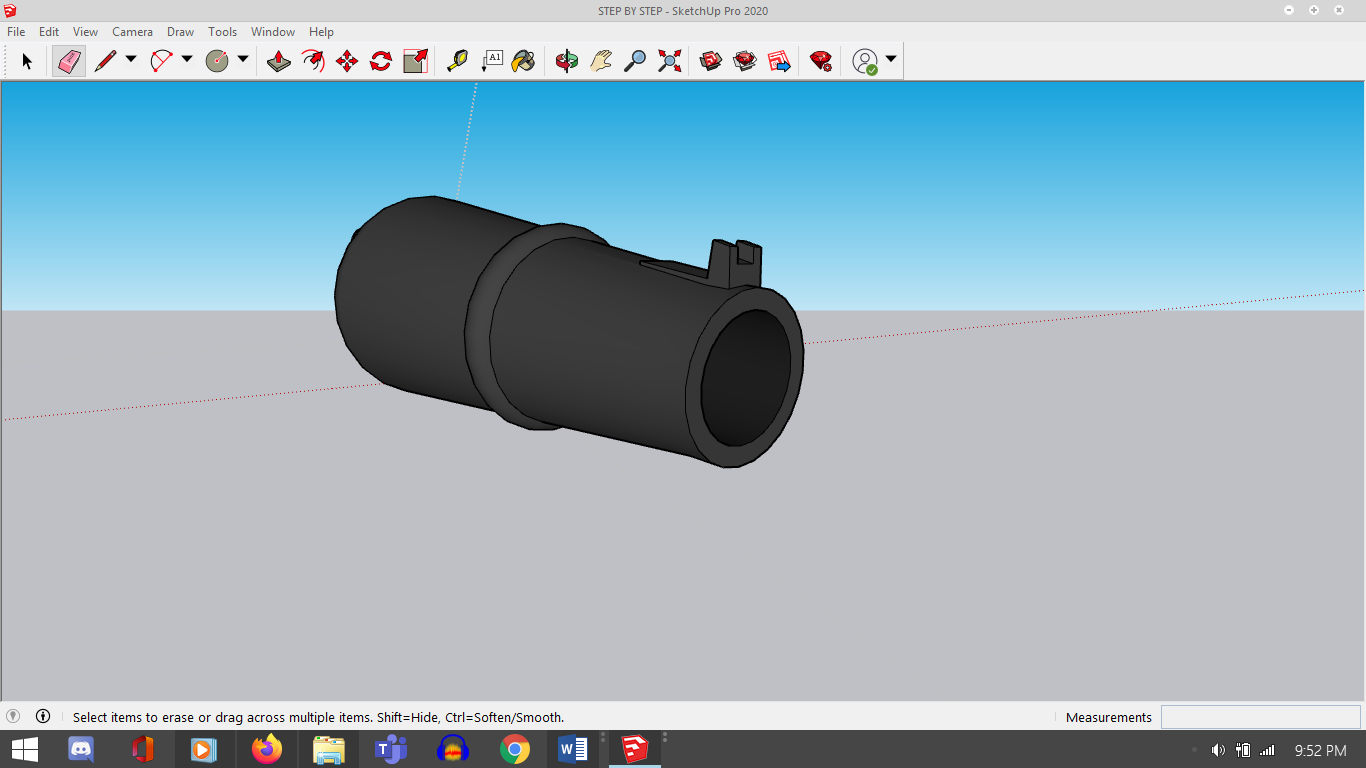Open Google Chrome from the taskbar
Image resolution: width=1366 pixels, height=768 pixels.
[x=515, y=749]
